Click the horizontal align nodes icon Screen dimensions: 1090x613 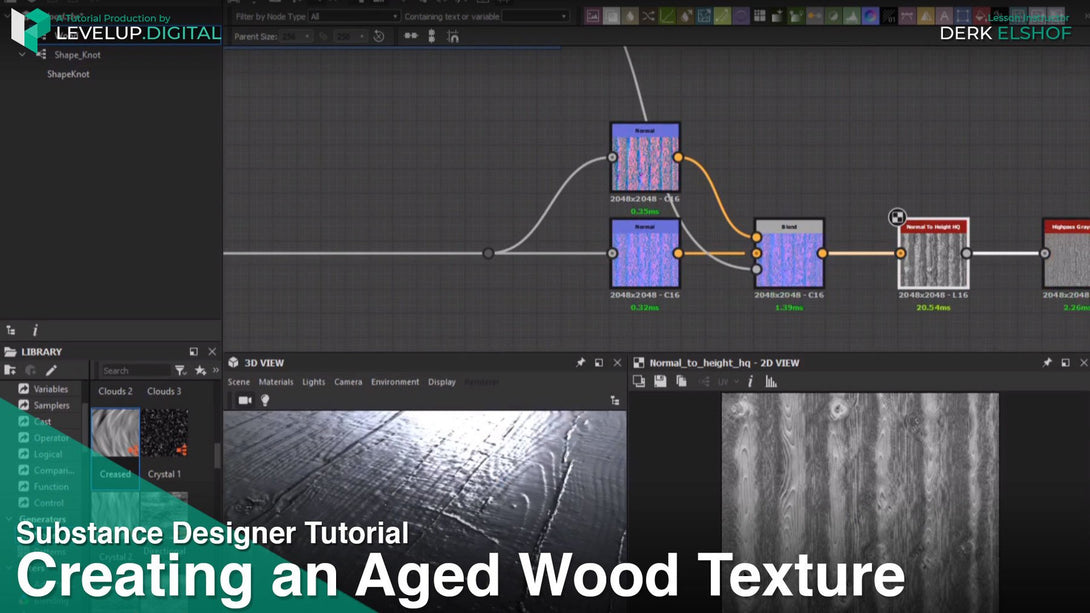point(411,35)
